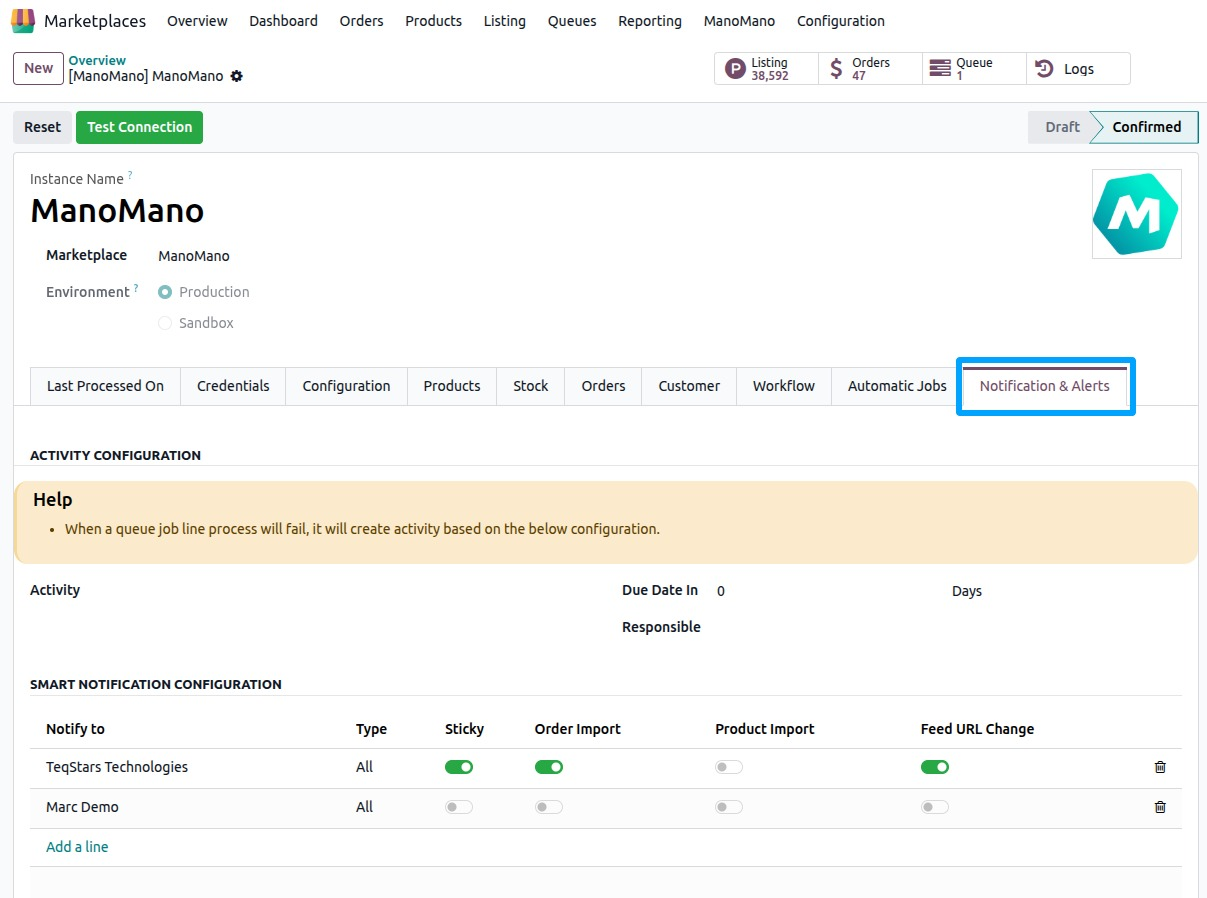
Task: Toggle Sticky for Marc Demo
Action: (x=459, y=807)
